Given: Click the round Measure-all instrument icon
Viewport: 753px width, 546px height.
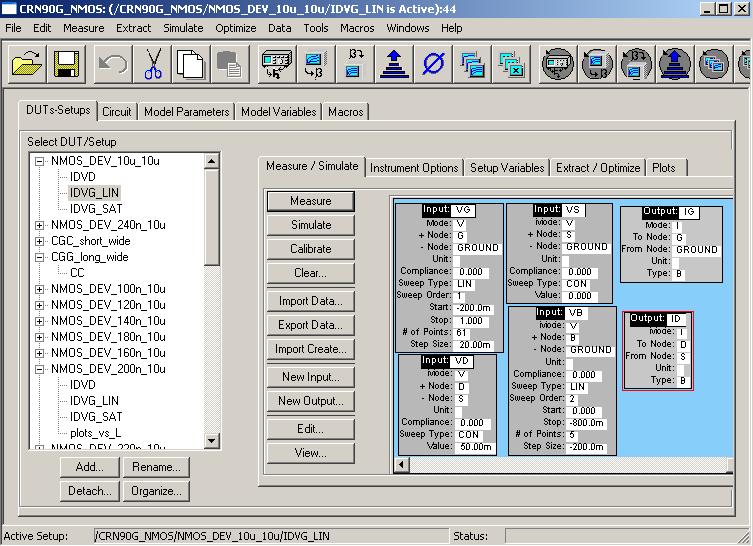Looking at the screenshot, I should 558,64.
